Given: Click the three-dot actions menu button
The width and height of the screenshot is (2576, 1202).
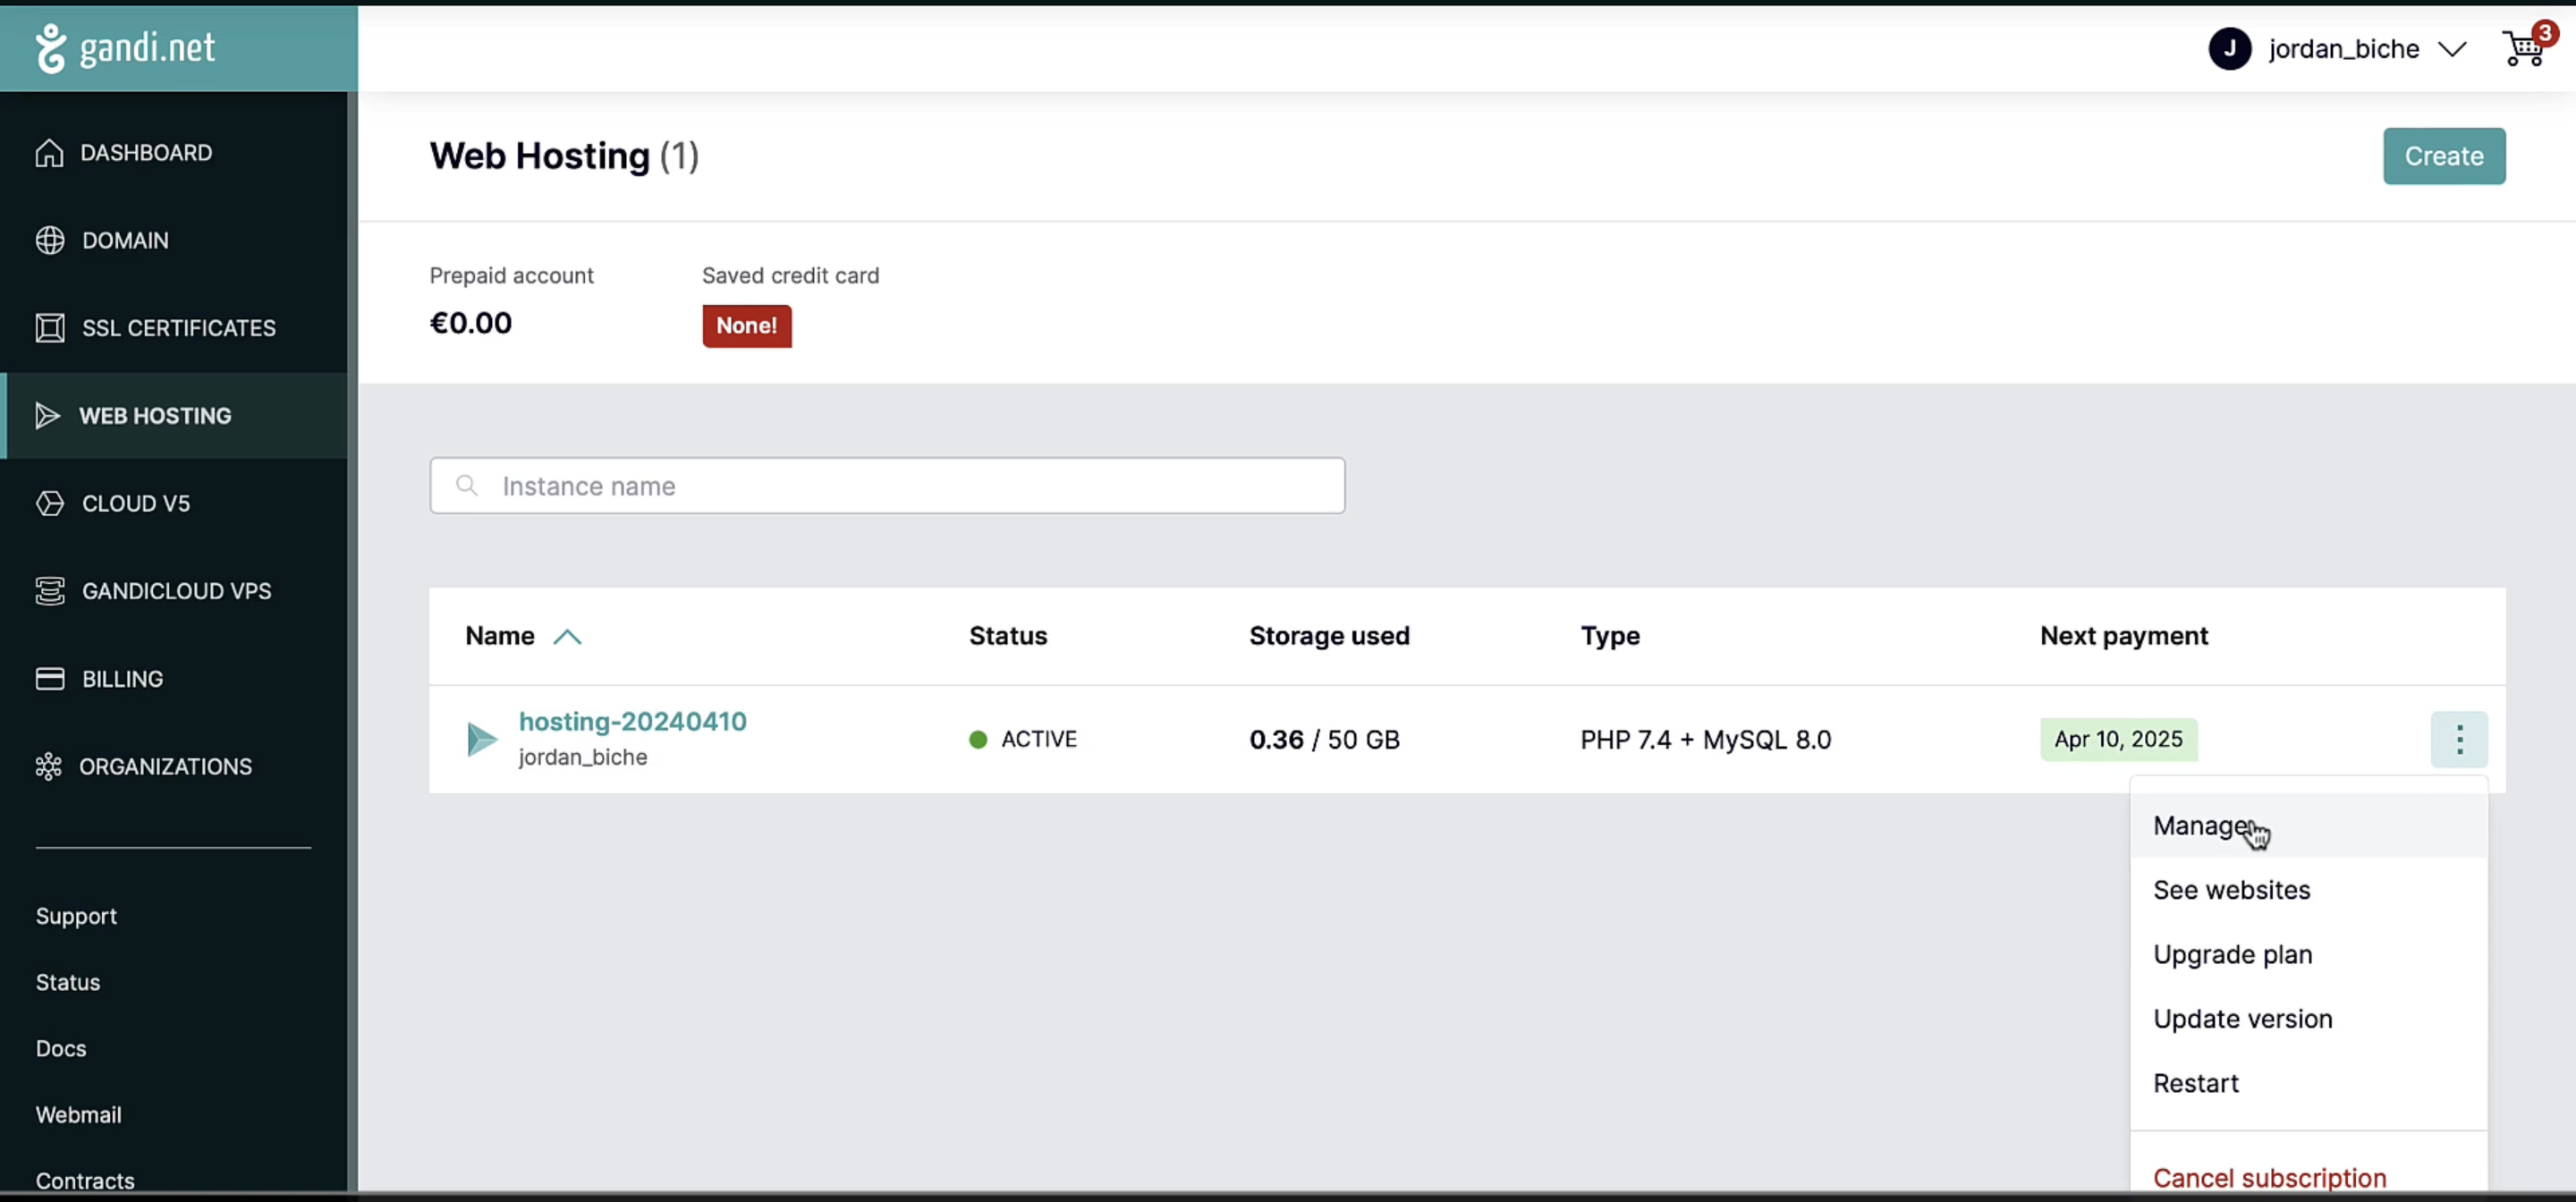Looking at the screenshot, I should pyautogui.click(x=2459, y=740).
